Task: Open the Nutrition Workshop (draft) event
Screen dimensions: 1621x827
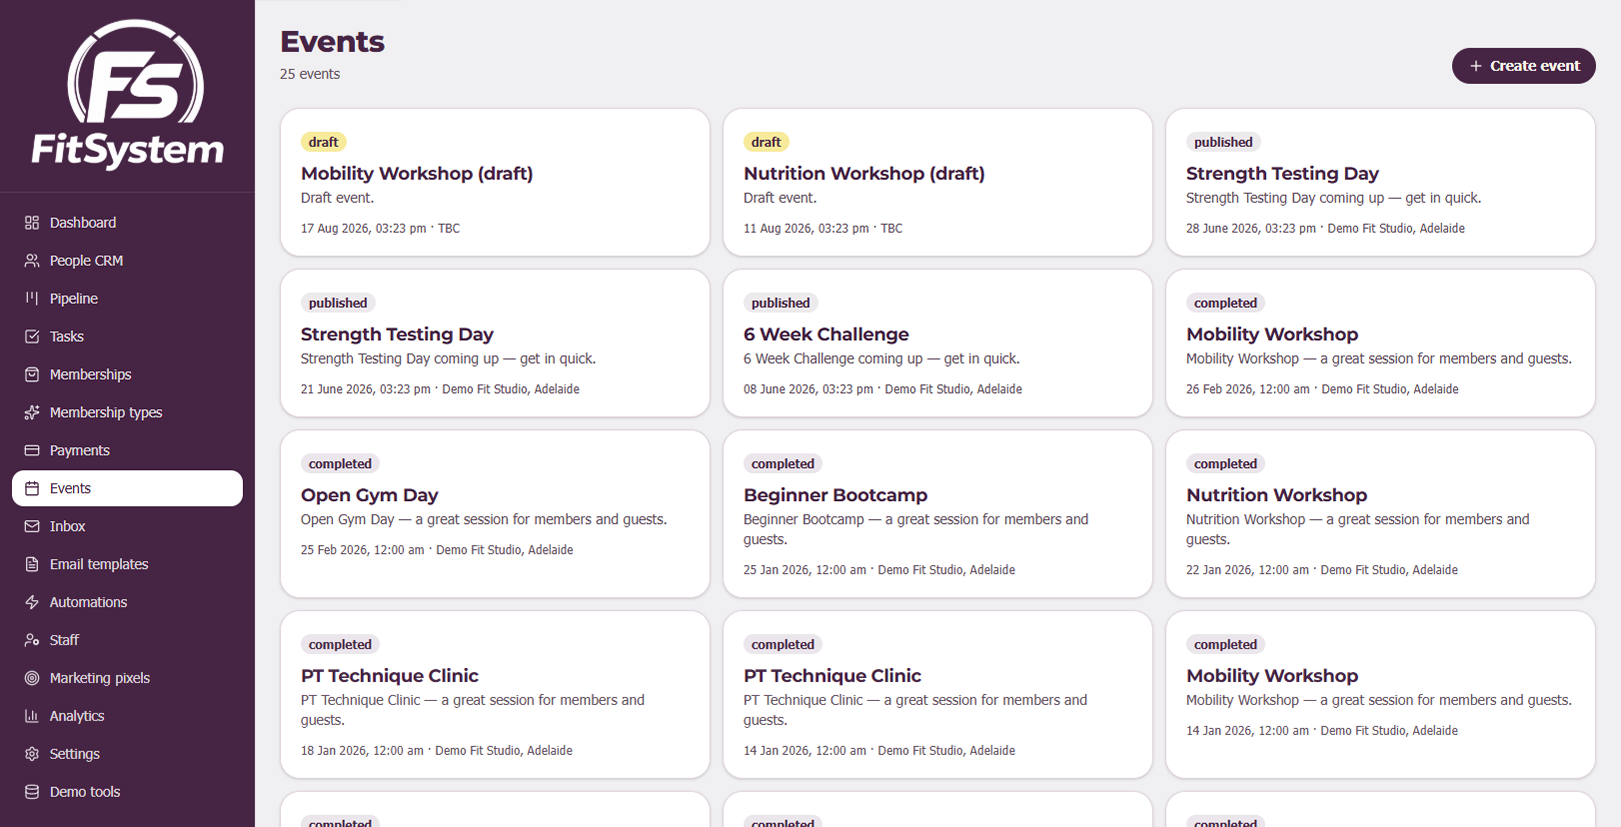Action: point(938,182)
